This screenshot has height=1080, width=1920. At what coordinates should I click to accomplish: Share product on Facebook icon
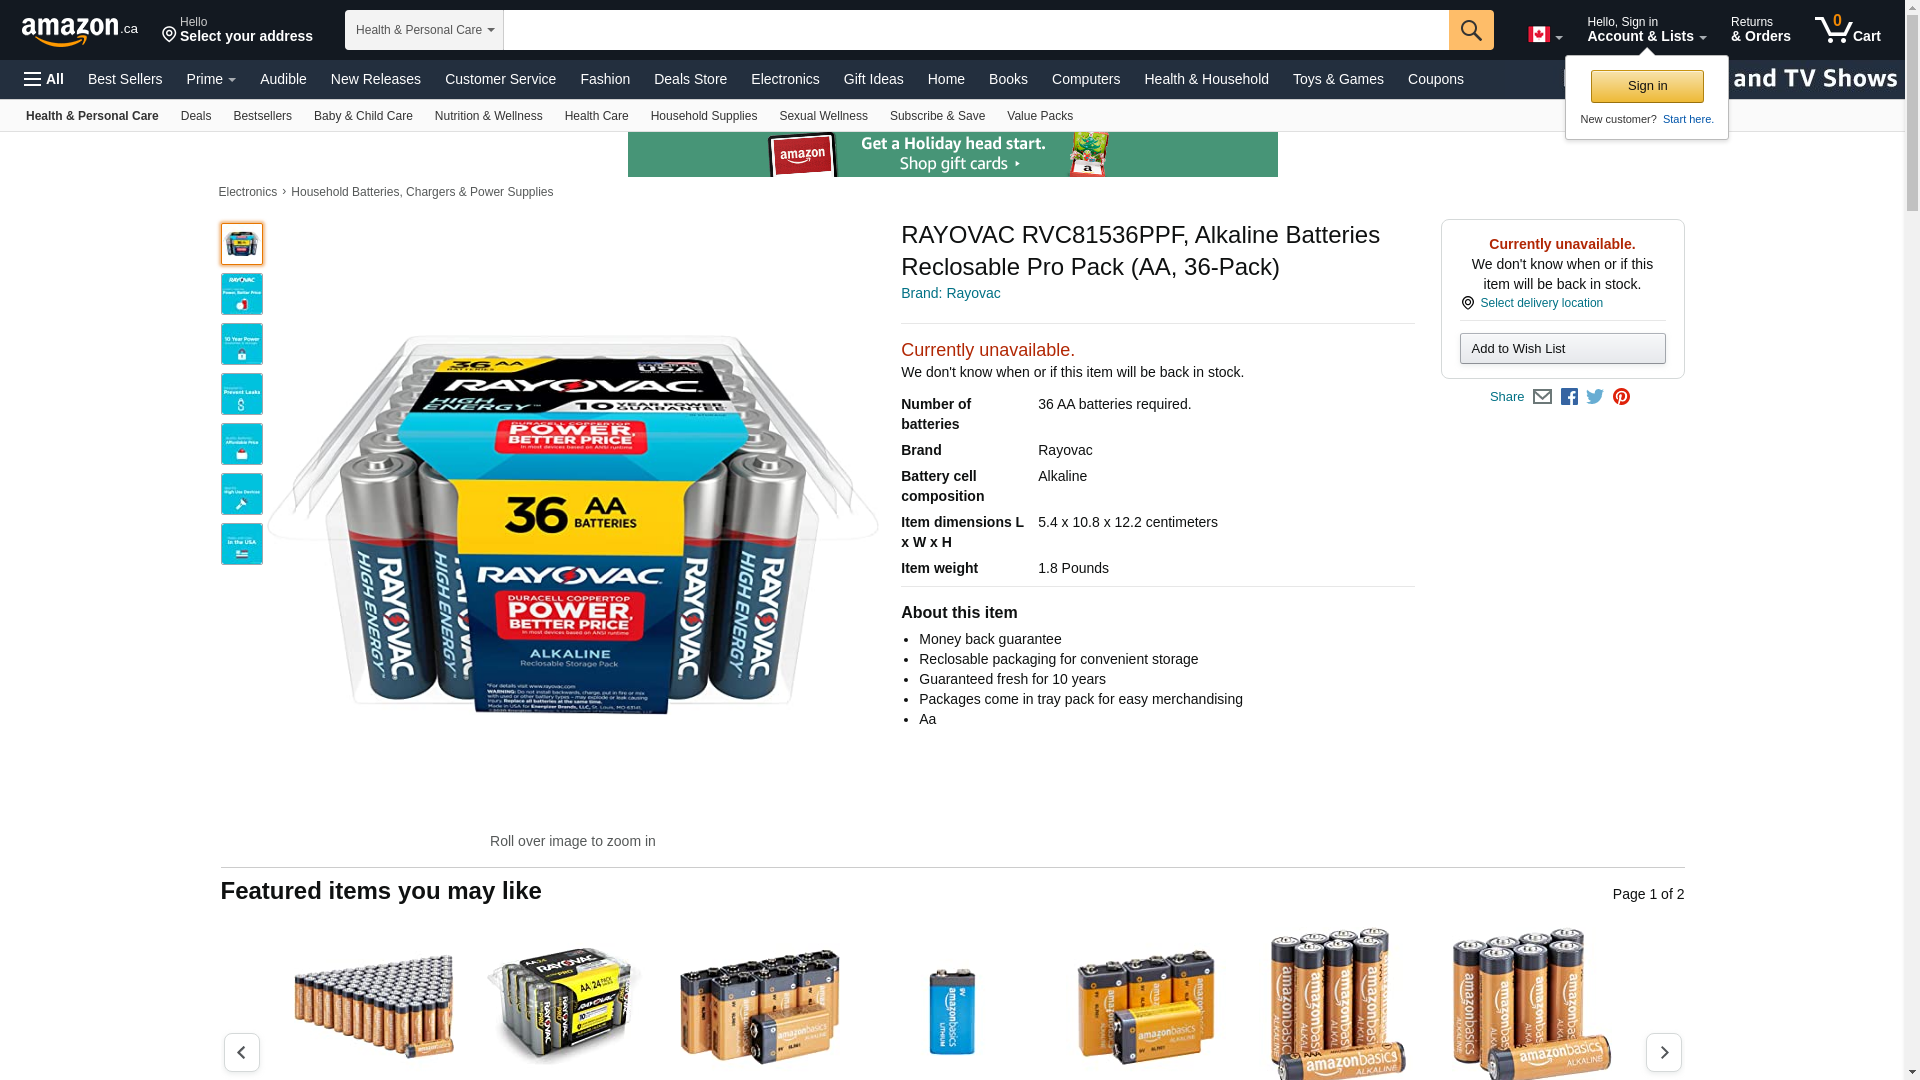click(1569, 397)
